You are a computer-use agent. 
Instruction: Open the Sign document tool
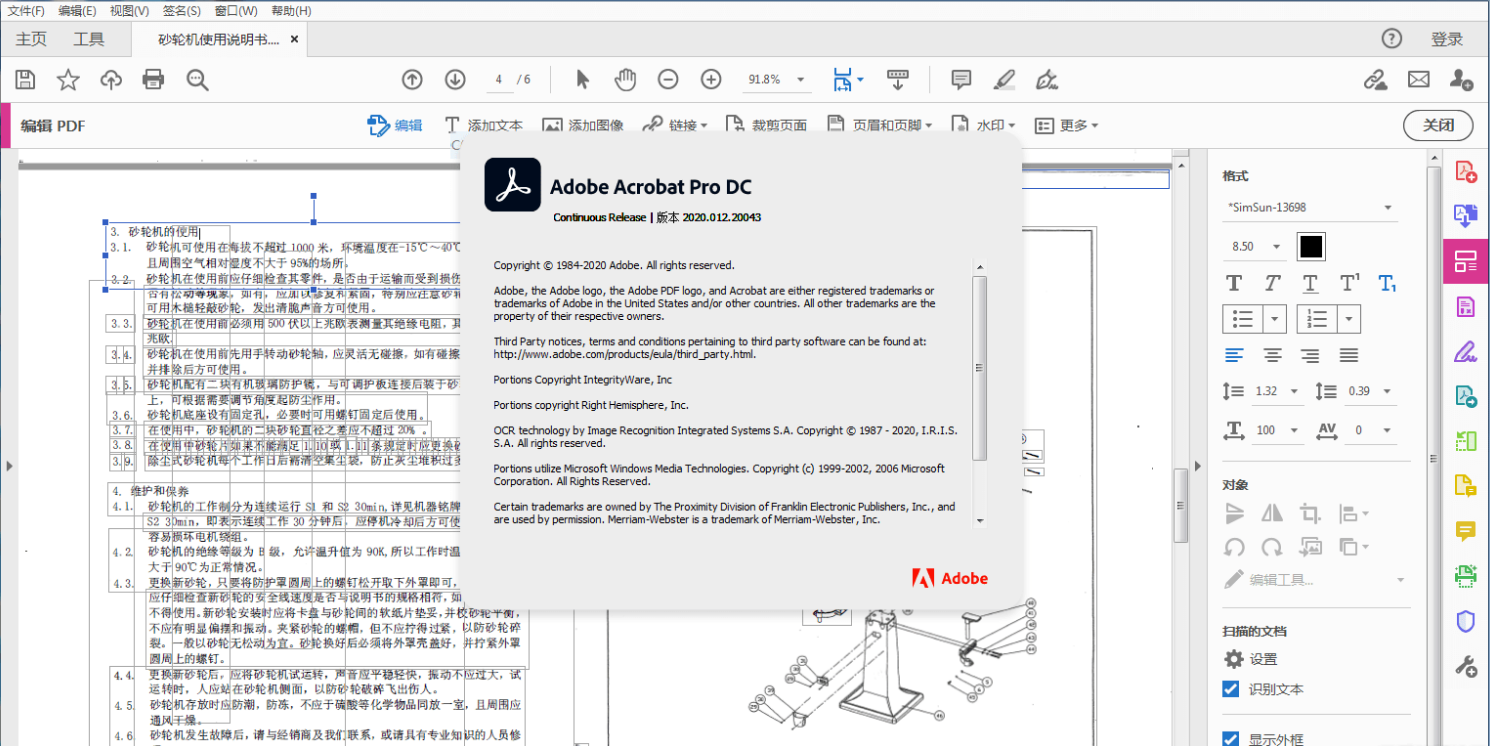1047,80
